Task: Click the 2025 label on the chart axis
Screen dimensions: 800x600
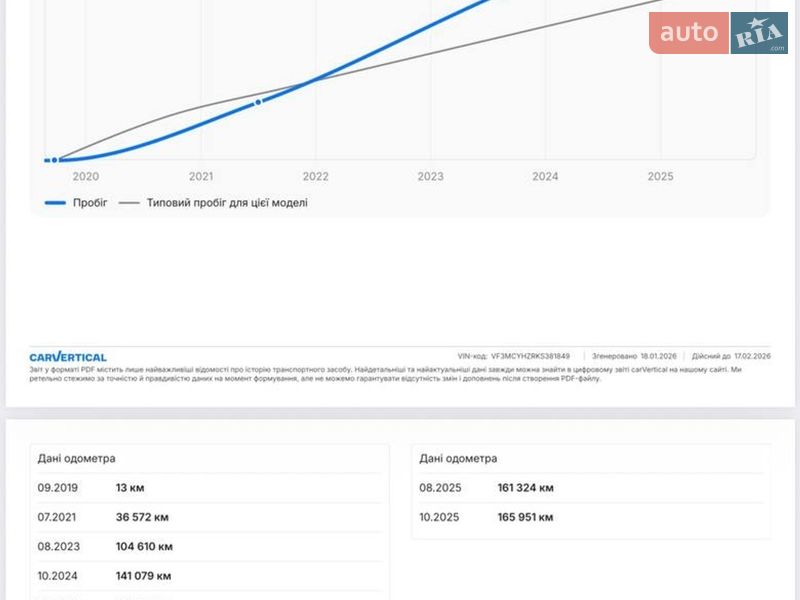Action: coord(660,177)
